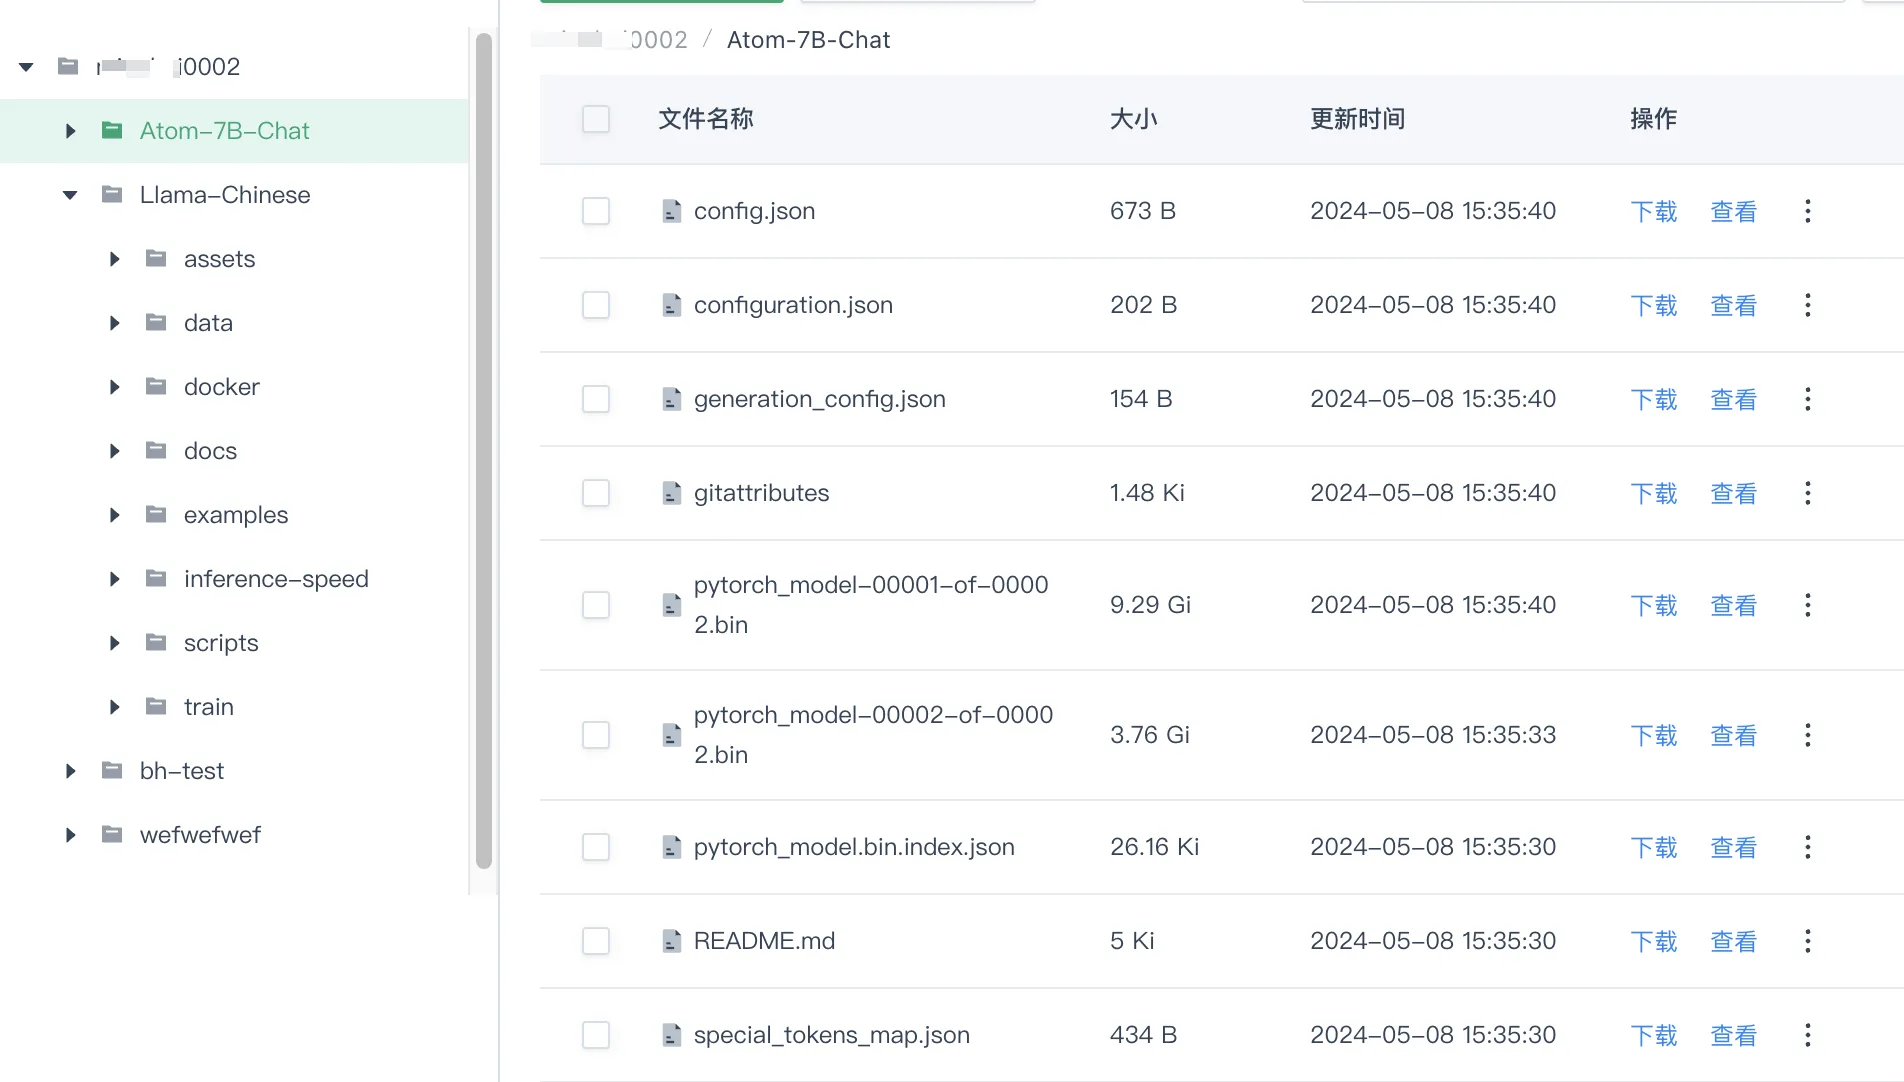Click the folder tree vertical scrollbar
Image resolution: width=1904 pixels, height=1082 pixels.
coord(484,451)
